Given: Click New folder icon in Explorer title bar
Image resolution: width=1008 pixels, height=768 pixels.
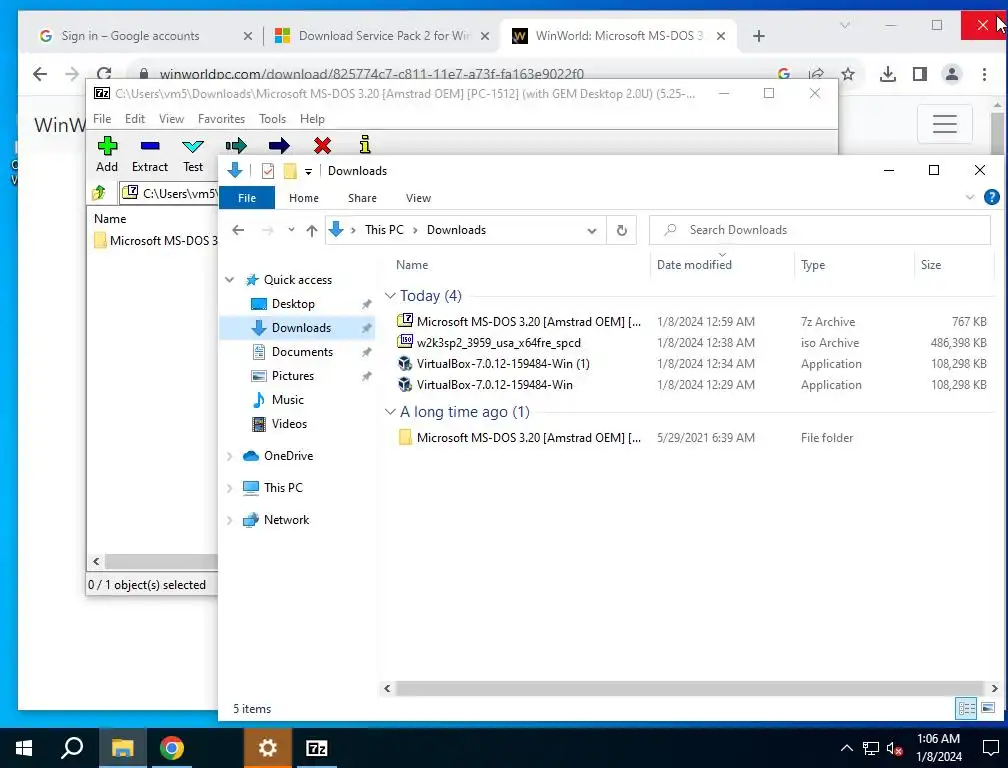Looking at the screenshot, I should [x=290, y=171].
